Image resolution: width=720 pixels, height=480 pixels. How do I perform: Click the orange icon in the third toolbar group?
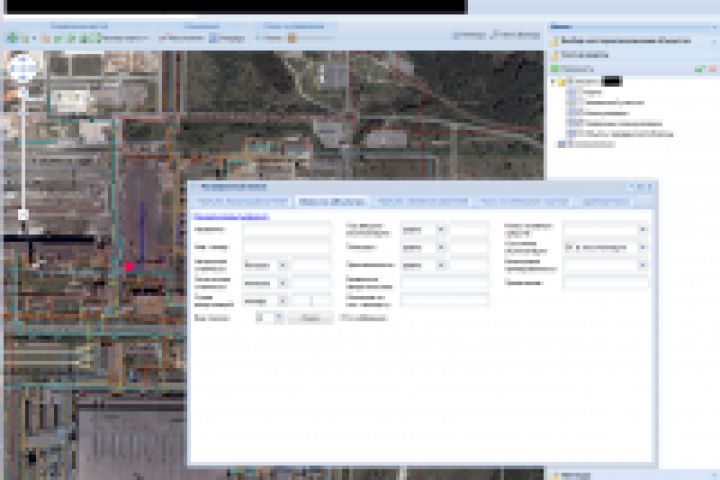click(291, 38)
